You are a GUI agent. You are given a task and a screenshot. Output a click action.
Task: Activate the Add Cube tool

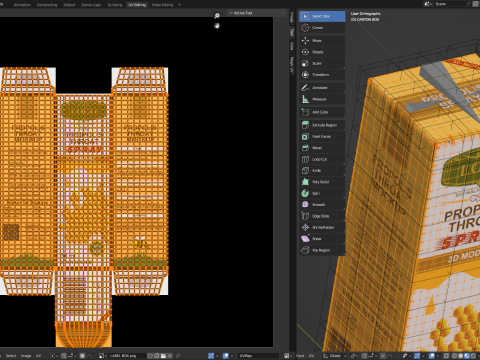[322, 112]
